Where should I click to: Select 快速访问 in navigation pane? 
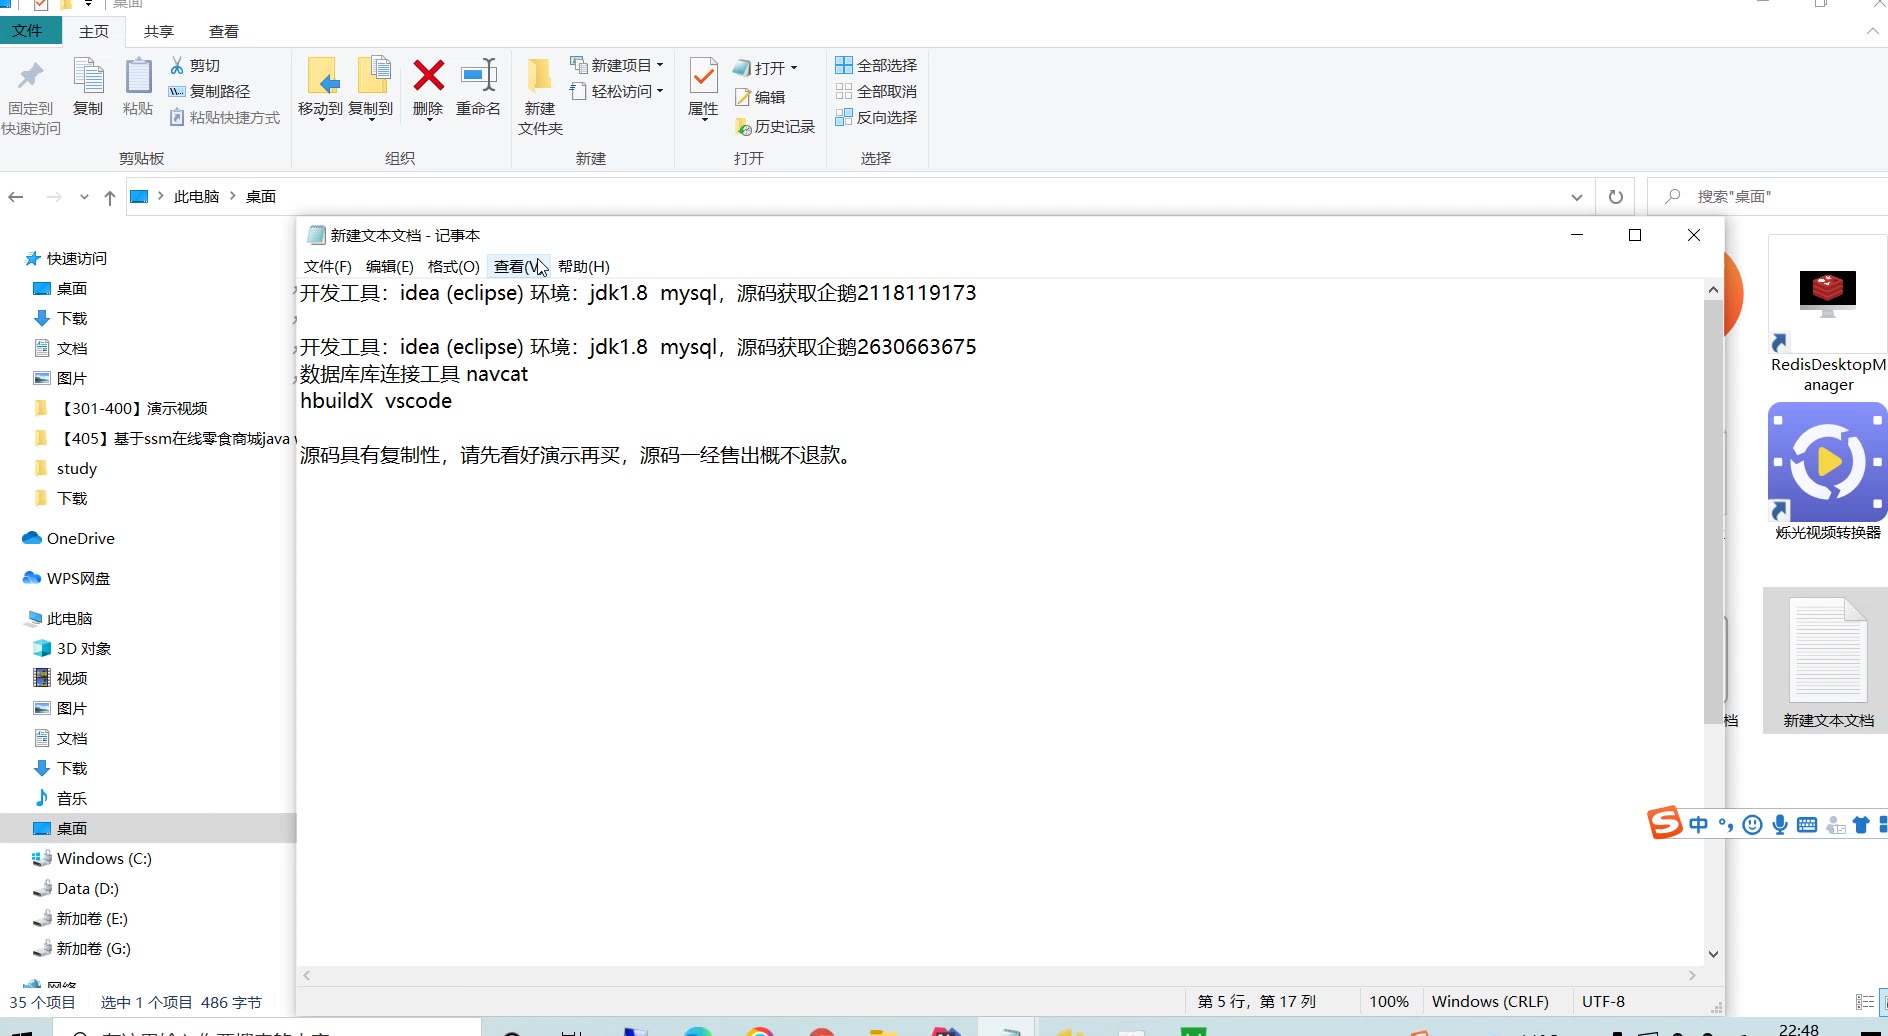(66, 258)
